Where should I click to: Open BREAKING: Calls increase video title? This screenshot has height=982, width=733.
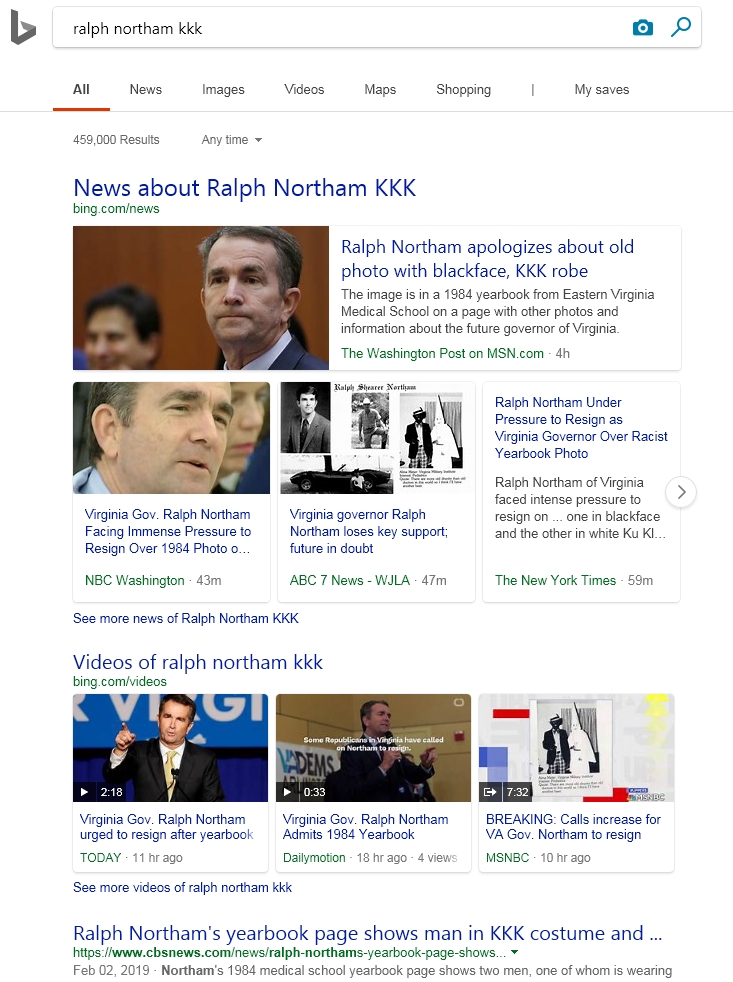tap(573, 827)
